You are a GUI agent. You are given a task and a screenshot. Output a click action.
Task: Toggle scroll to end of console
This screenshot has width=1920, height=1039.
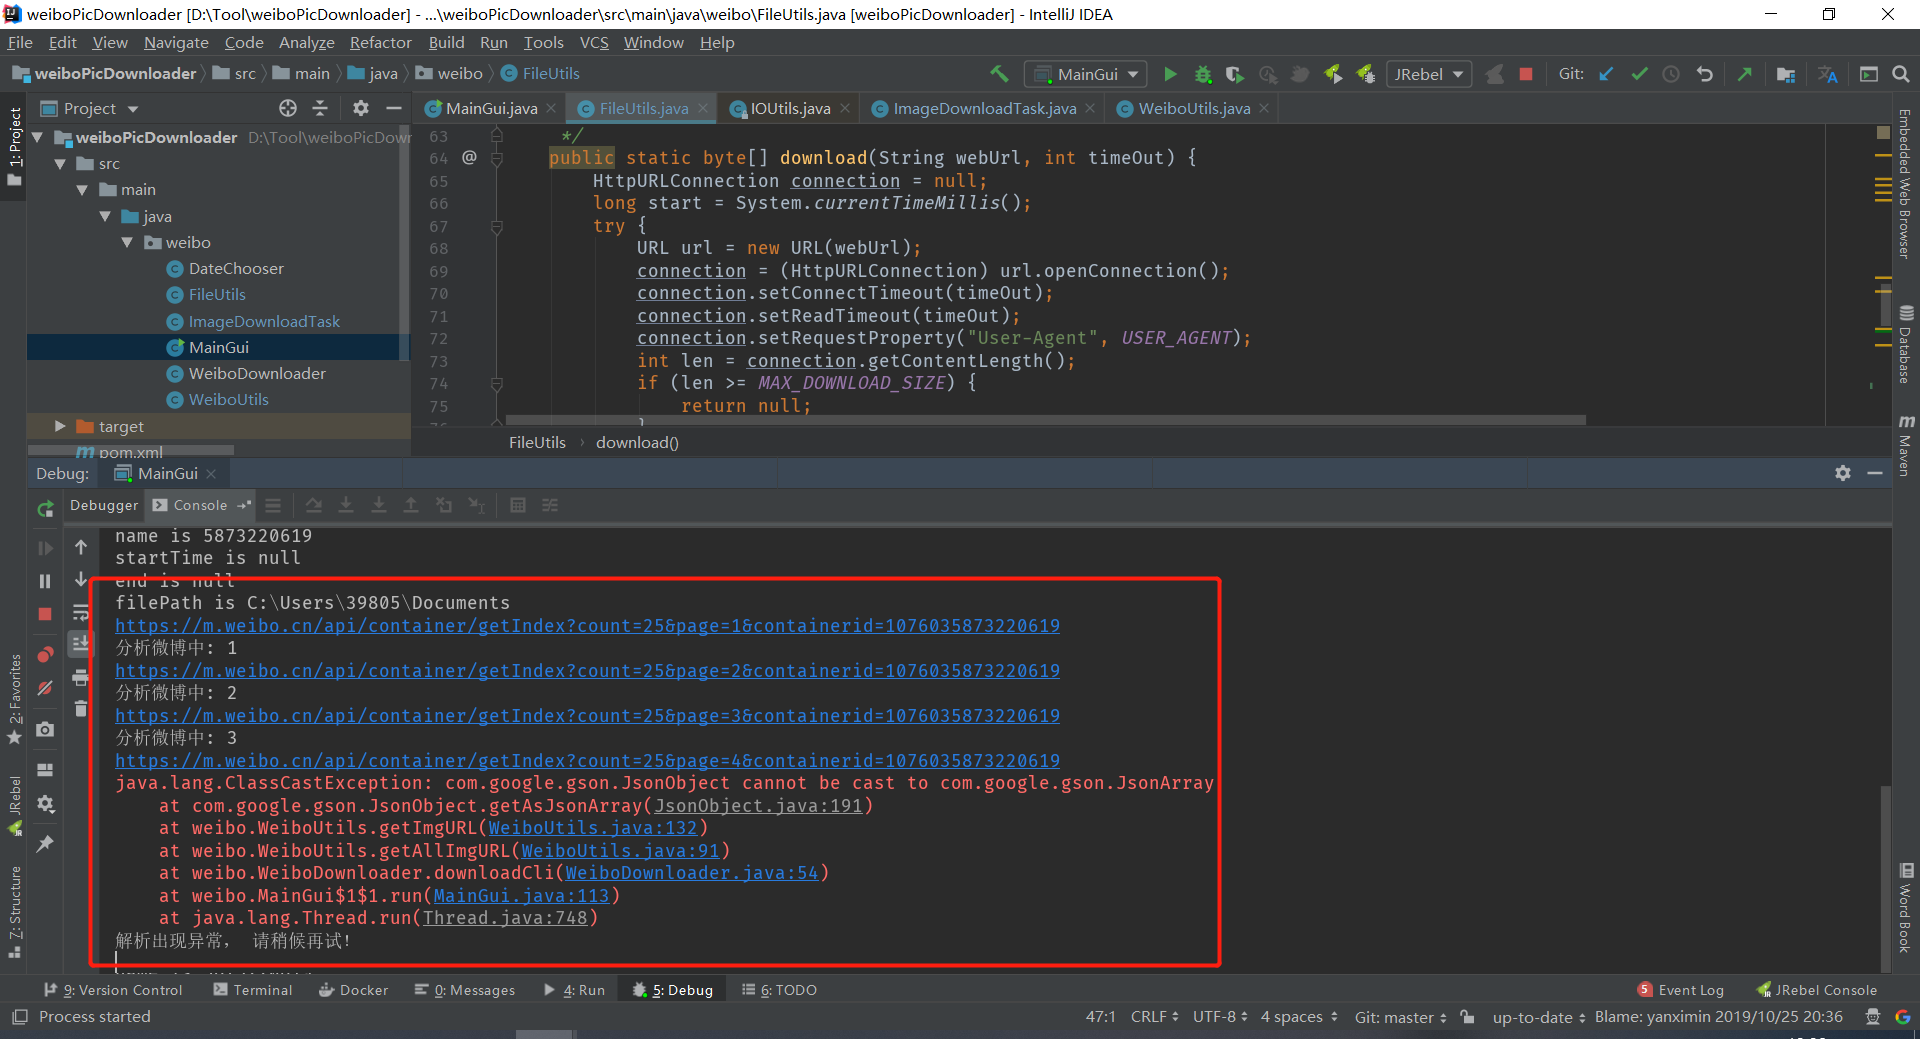(81, 644)
